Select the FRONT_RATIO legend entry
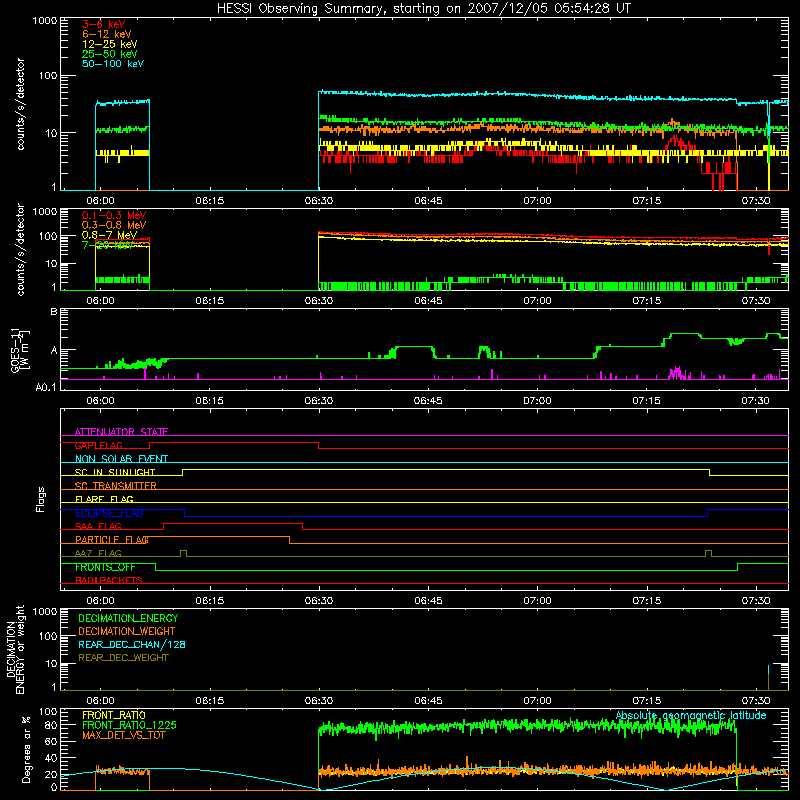The image size is (800, 800). pyautogui.click(x=114, y=715)
